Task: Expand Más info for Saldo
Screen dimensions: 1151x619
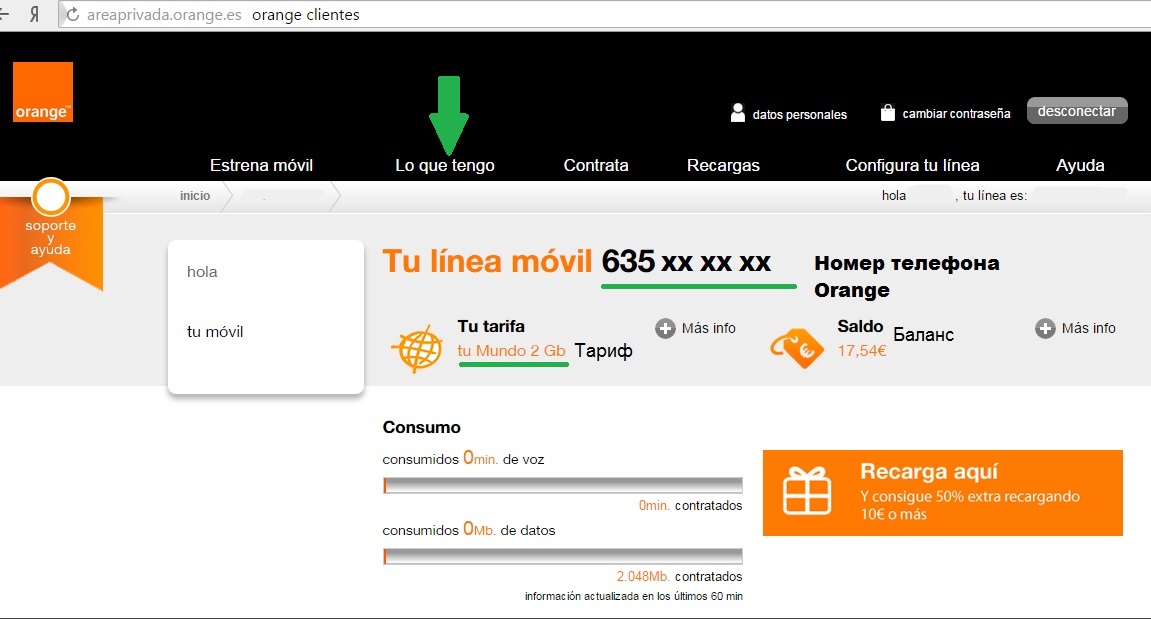Action: pyautogui.click(x=1089, y=328)
